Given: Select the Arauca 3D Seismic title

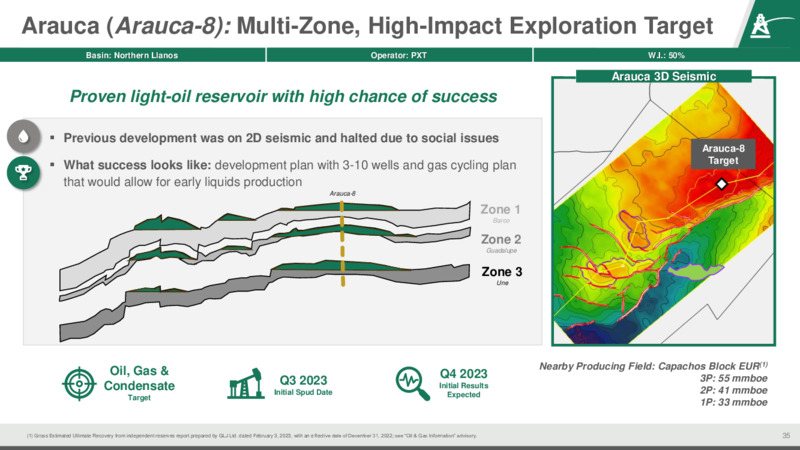Looking at the screenshot, I should point(664,77).
